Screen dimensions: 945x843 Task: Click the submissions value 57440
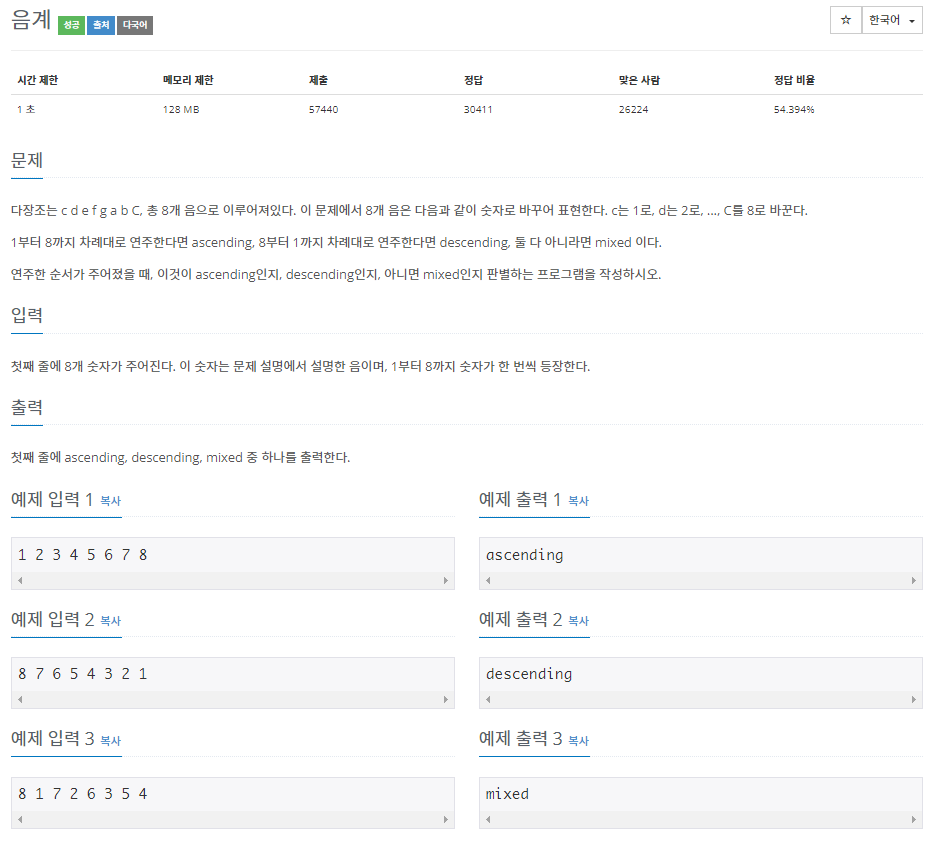(x=324, y=110)
